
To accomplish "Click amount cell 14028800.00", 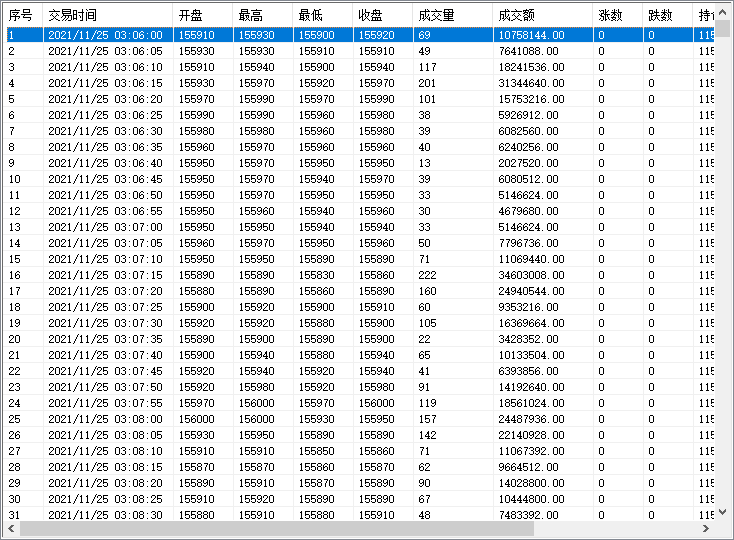I will tap(531, 483).
